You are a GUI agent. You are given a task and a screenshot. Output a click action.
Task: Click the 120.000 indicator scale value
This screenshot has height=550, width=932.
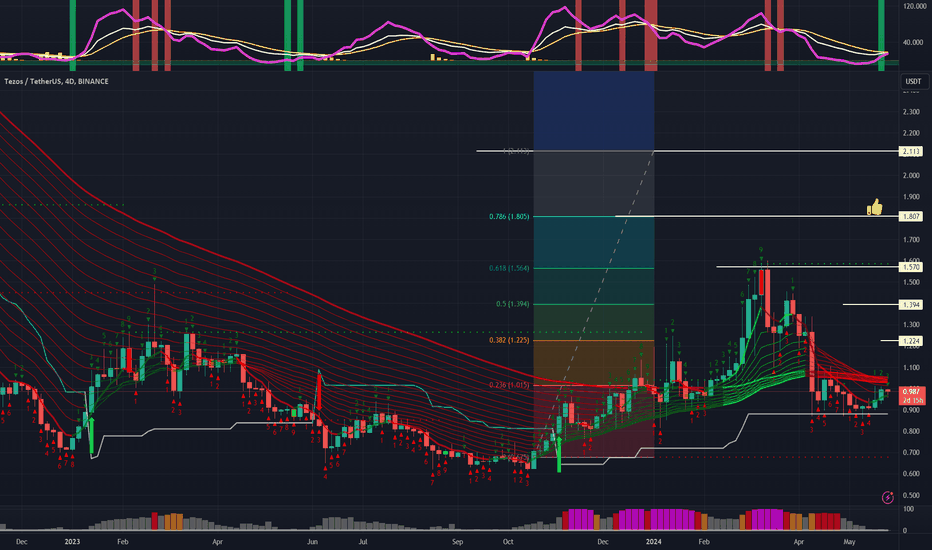[x=913, y=6]
